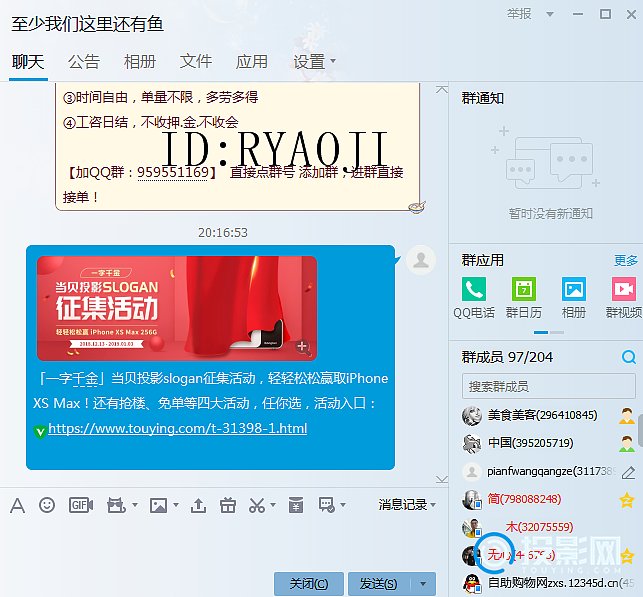Expand the picture icon dropdown arrow
This screenshot has height=597, width=643.
176,505
